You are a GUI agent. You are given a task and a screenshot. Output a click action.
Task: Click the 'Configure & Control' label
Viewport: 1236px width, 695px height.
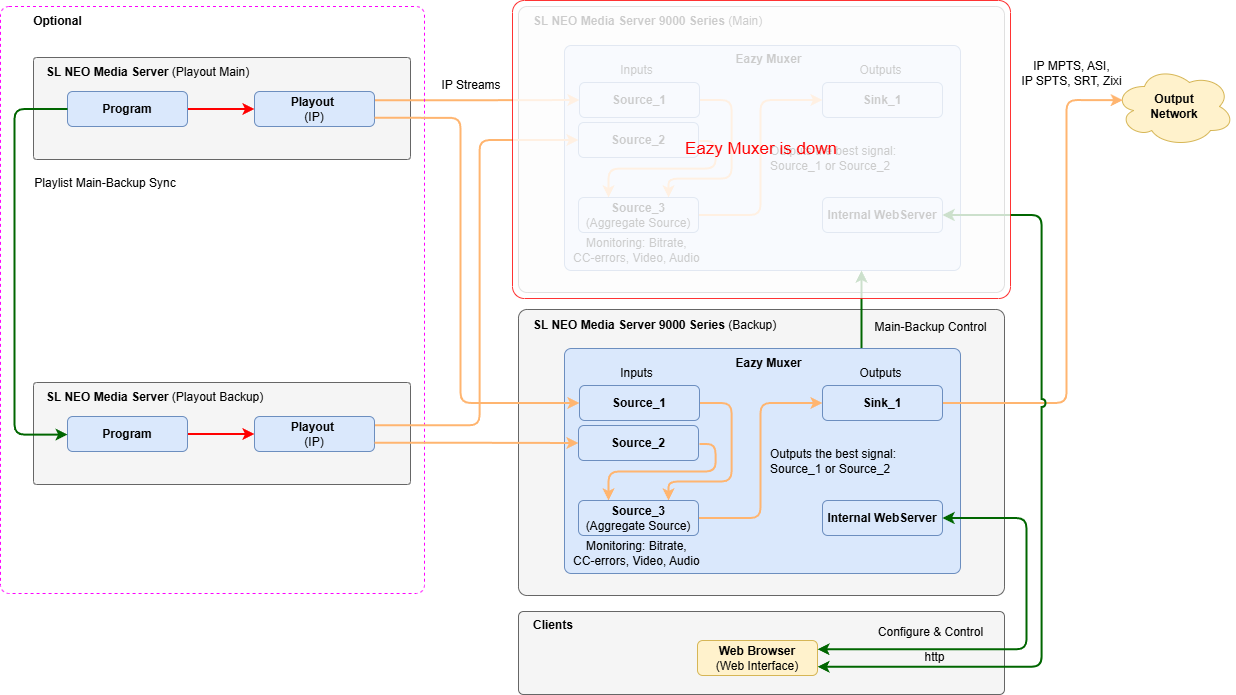pyautogui.click(x=930, y=632)
